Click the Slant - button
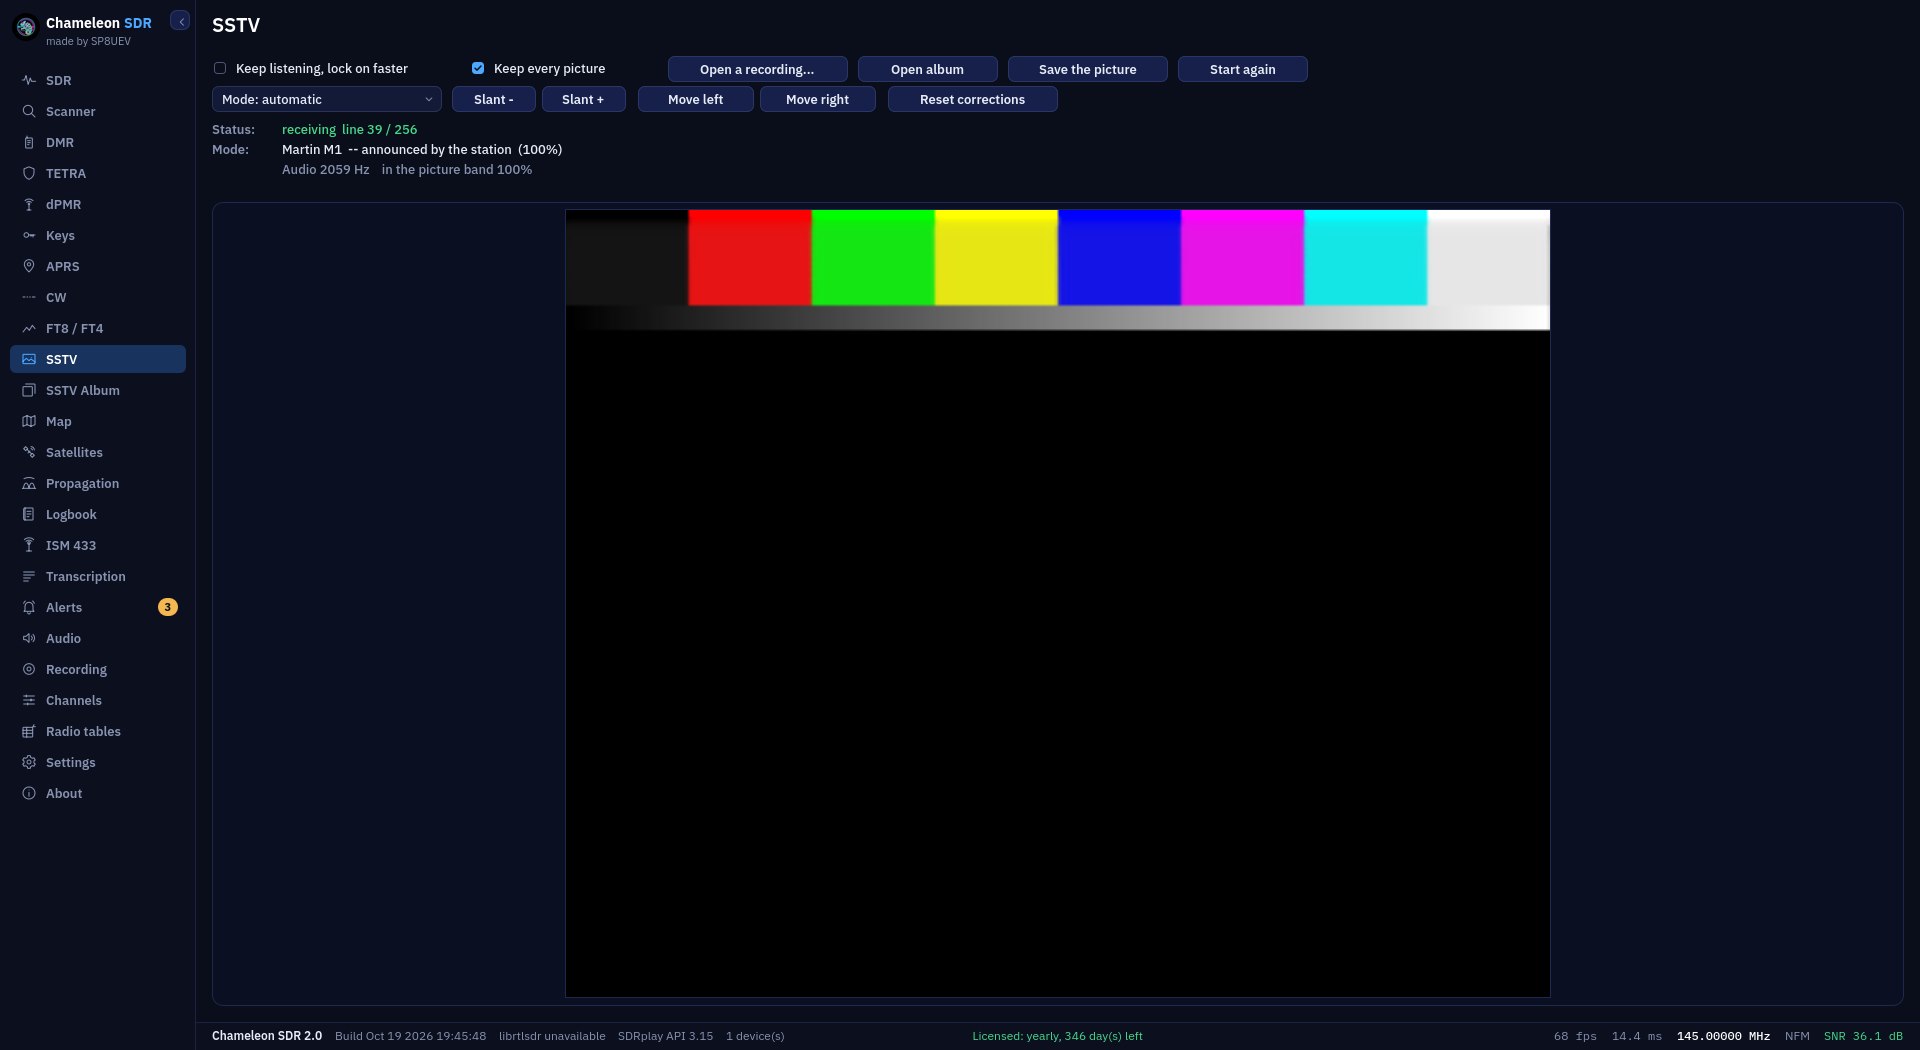Screen dimensions: 1920x1050 click(x=493, y=99)
